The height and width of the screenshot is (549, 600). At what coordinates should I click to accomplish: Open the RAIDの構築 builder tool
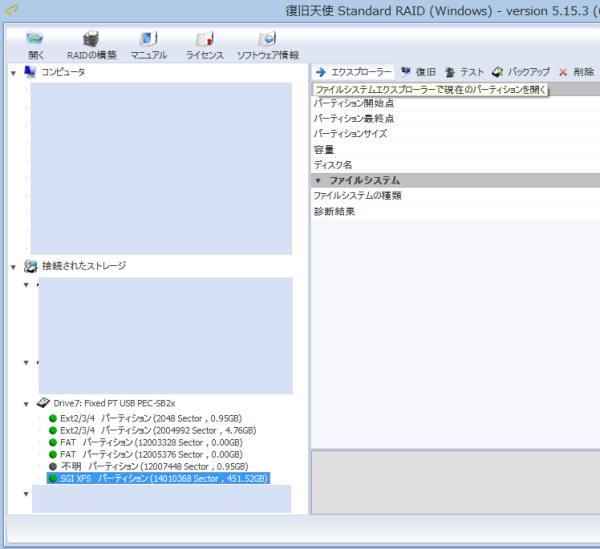tap(91, 43)
